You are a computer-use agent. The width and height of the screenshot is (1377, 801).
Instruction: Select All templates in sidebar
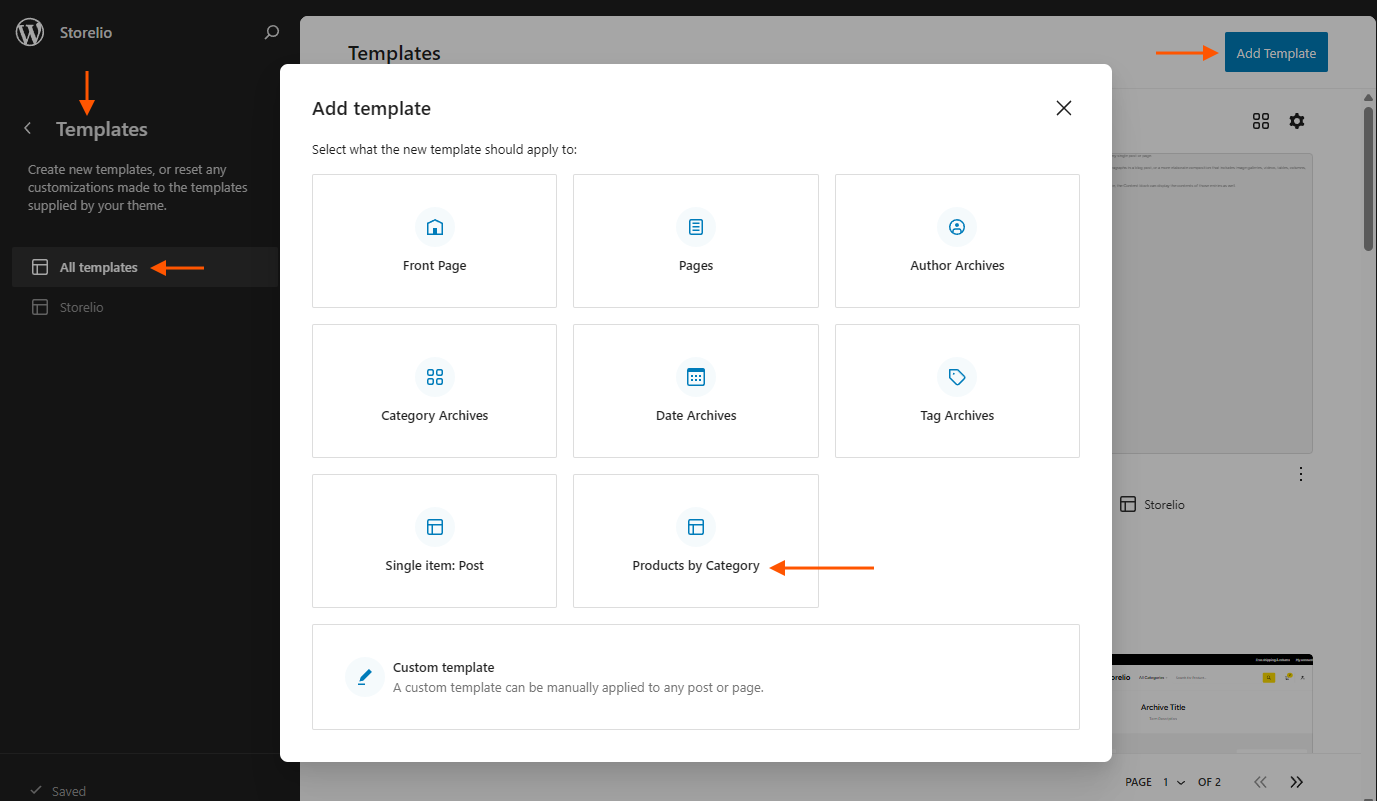pos(98,267)
